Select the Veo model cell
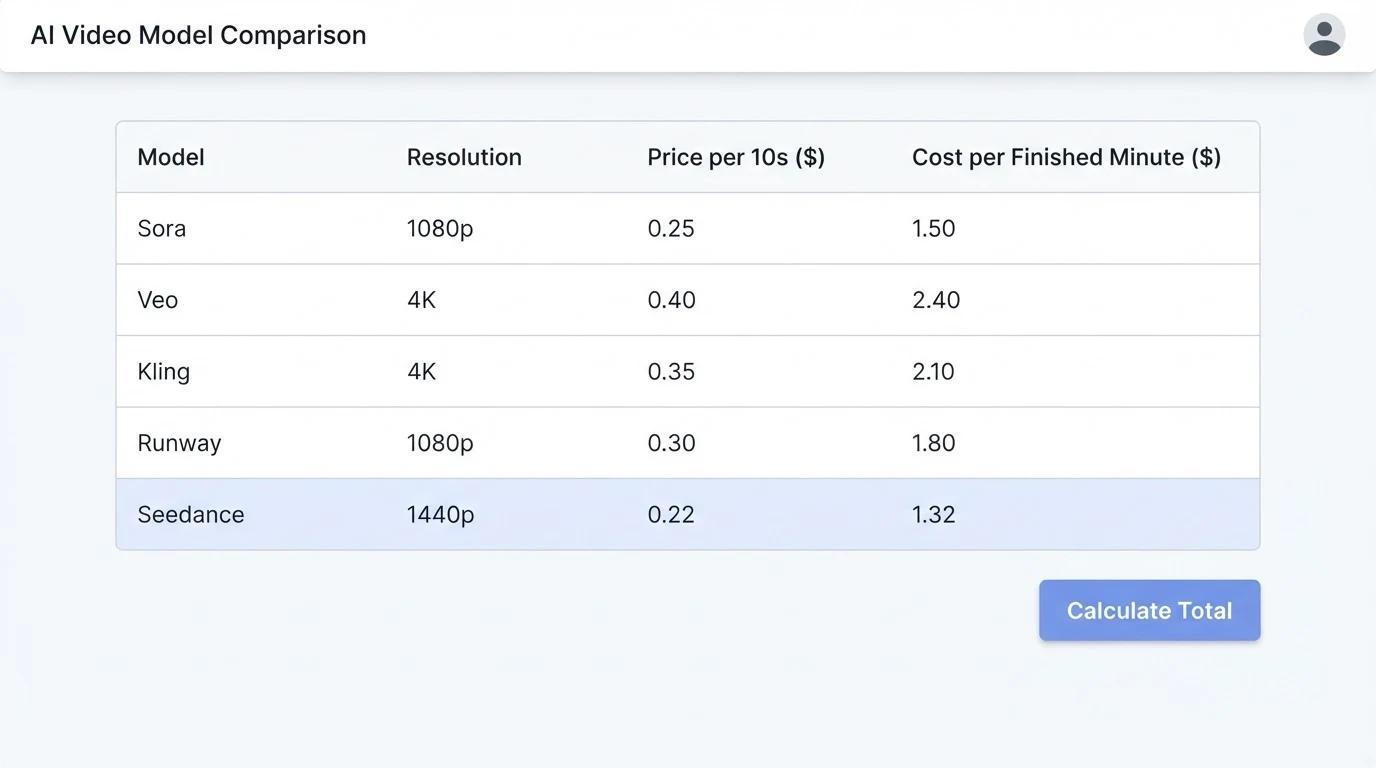This screenshot has width=1376, height=768. point(158,300)
